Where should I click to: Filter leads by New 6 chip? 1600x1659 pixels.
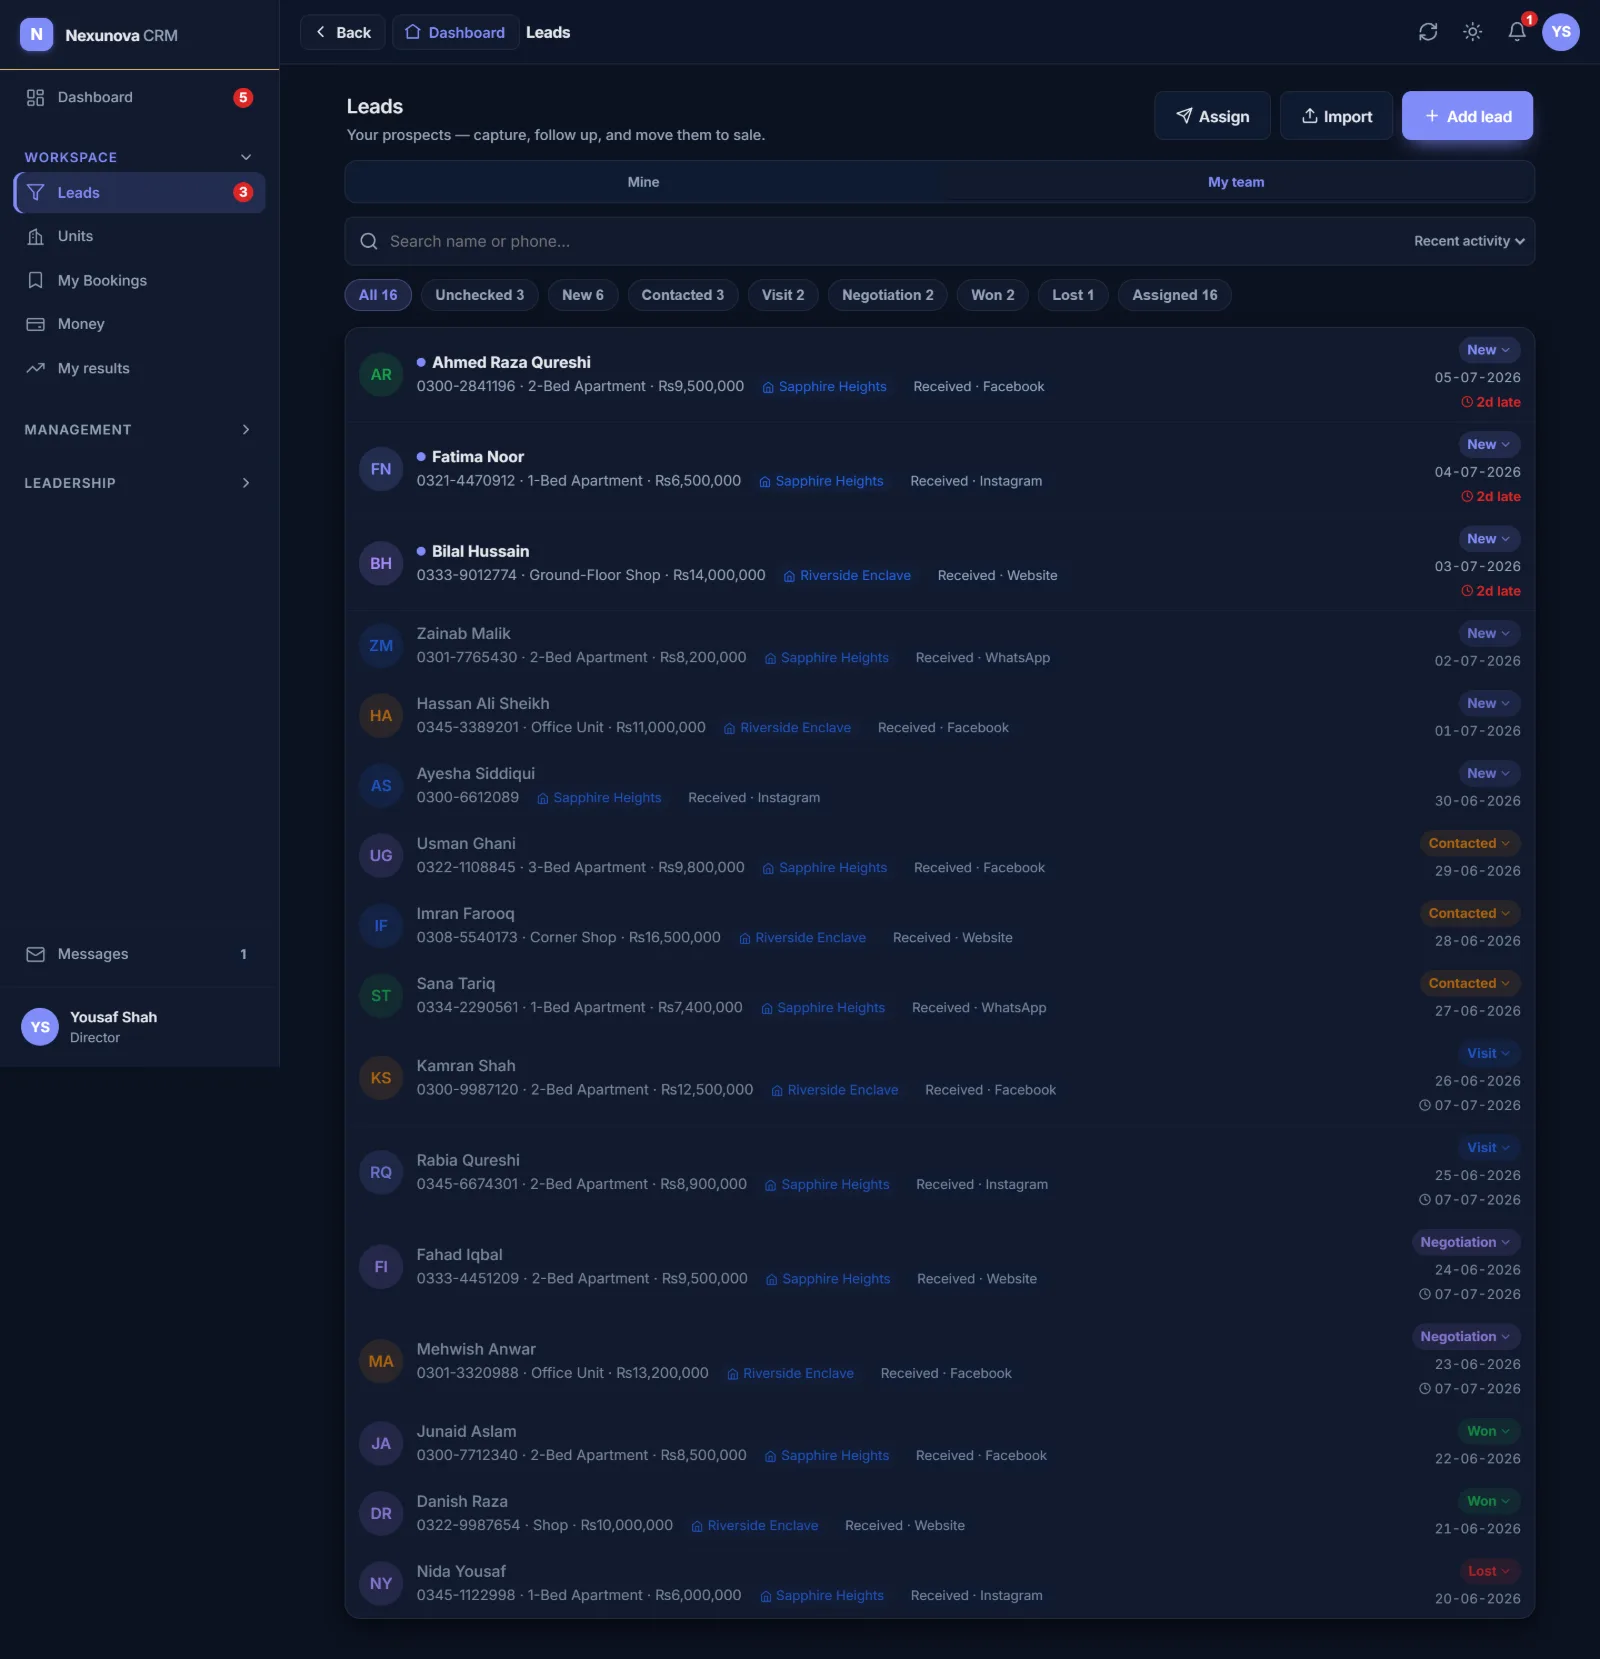[x=583, y=295]
